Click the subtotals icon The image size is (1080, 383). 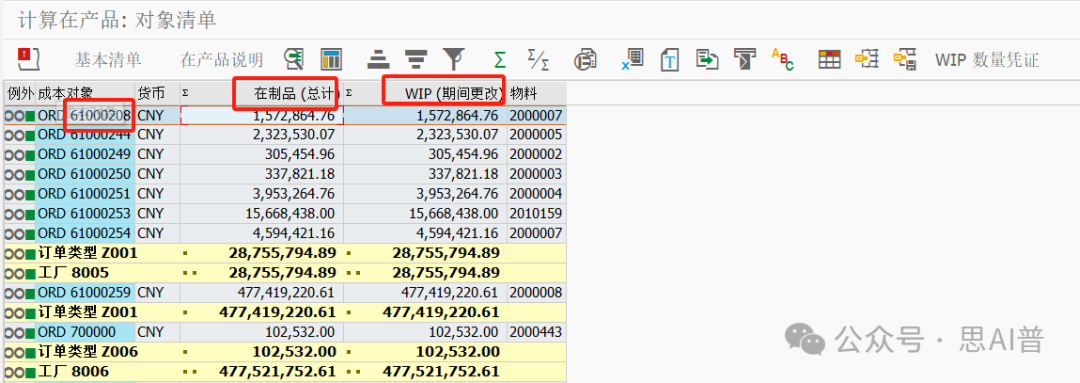[538, 59]
